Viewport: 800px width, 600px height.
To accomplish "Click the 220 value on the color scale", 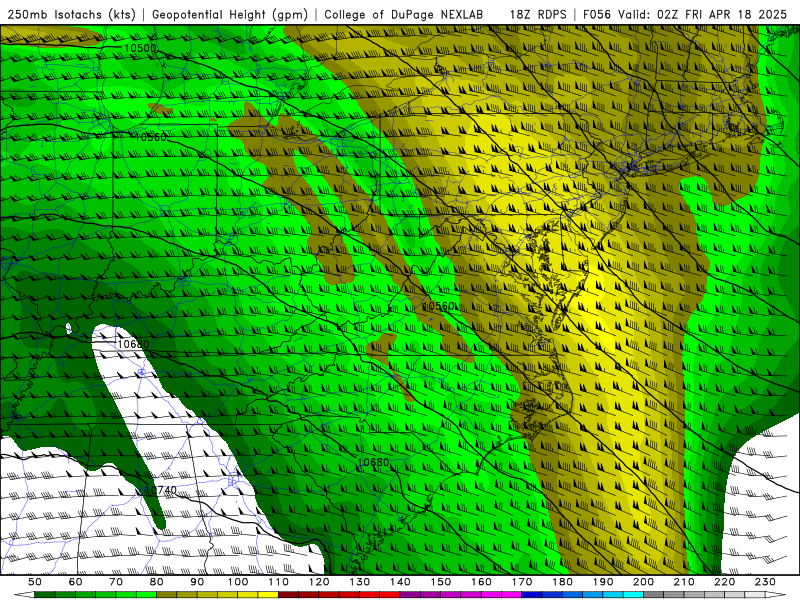I will click(724, 582).
